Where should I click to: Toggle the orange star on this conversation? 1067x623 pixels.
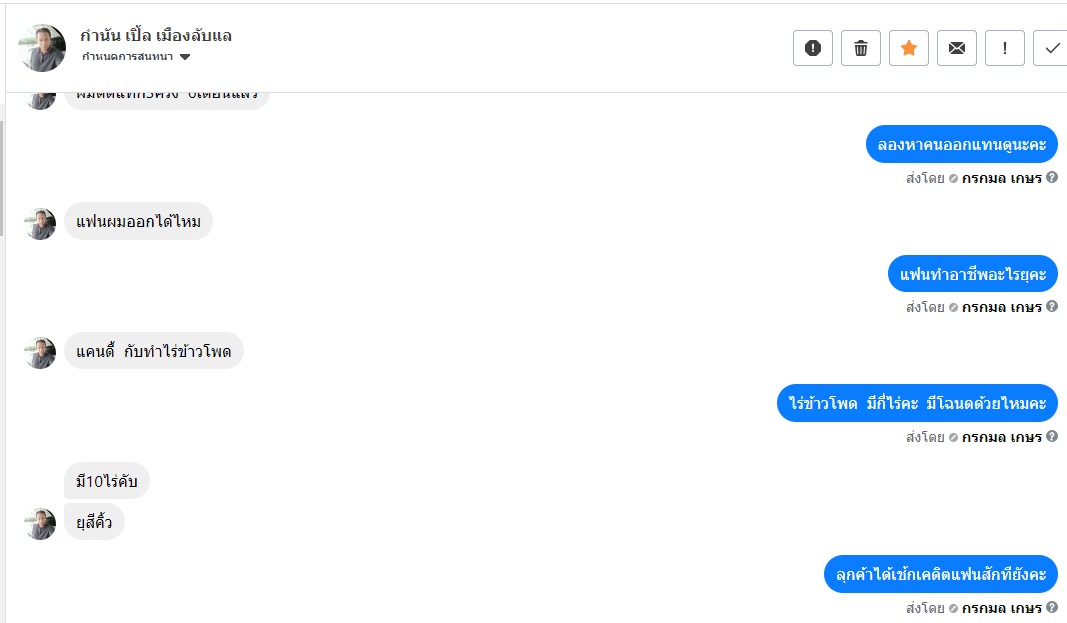pyautogui.click(x=908, y=48)
